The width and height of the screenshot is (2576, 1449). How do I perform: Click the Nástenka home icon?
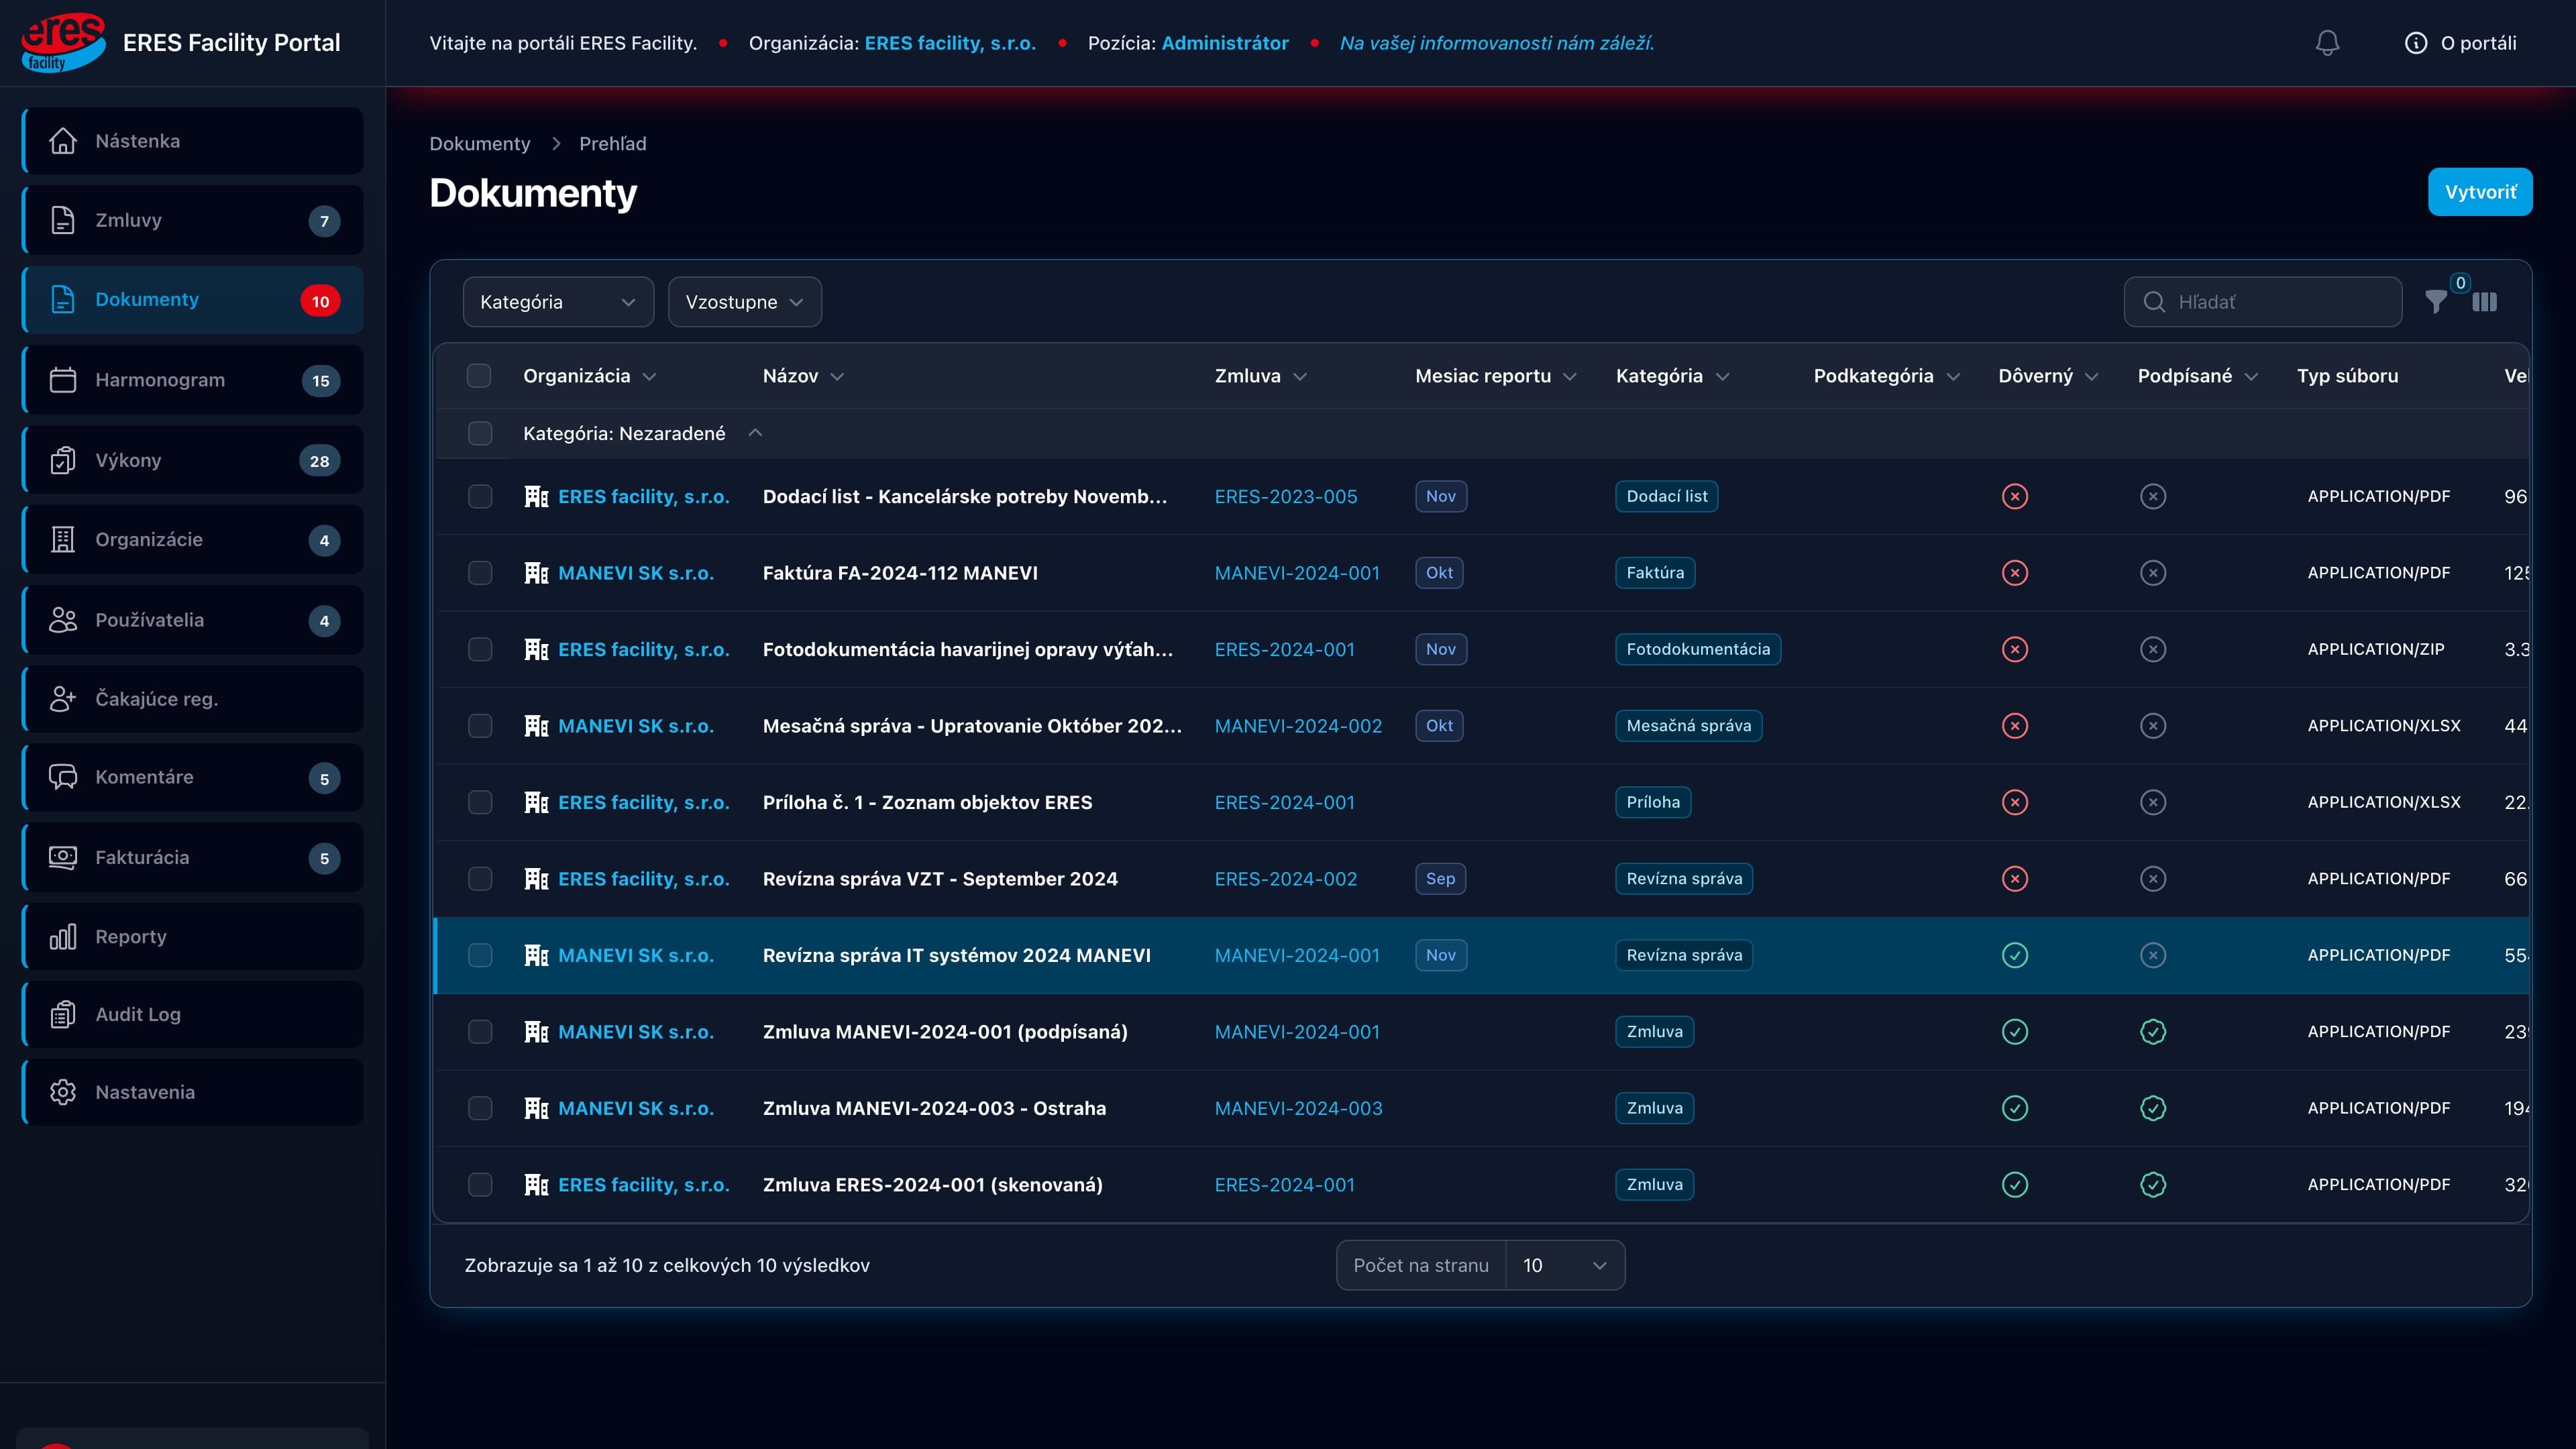click(x=63, y=141)
